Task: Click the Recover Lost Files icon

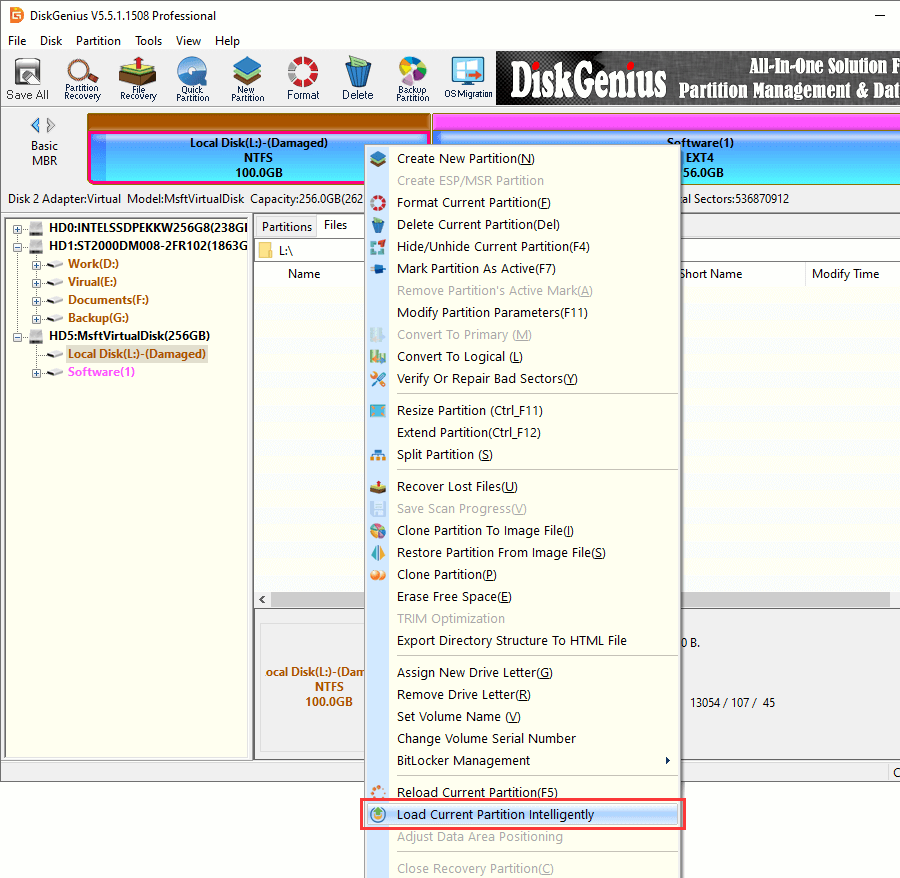Action: (378, 487)
